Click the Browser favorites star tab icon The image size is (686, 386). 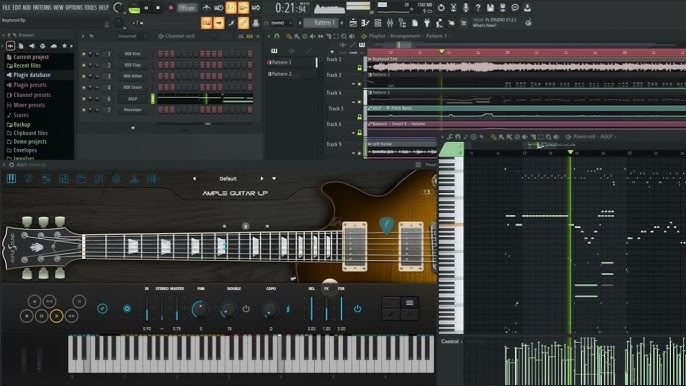[65, 46]
